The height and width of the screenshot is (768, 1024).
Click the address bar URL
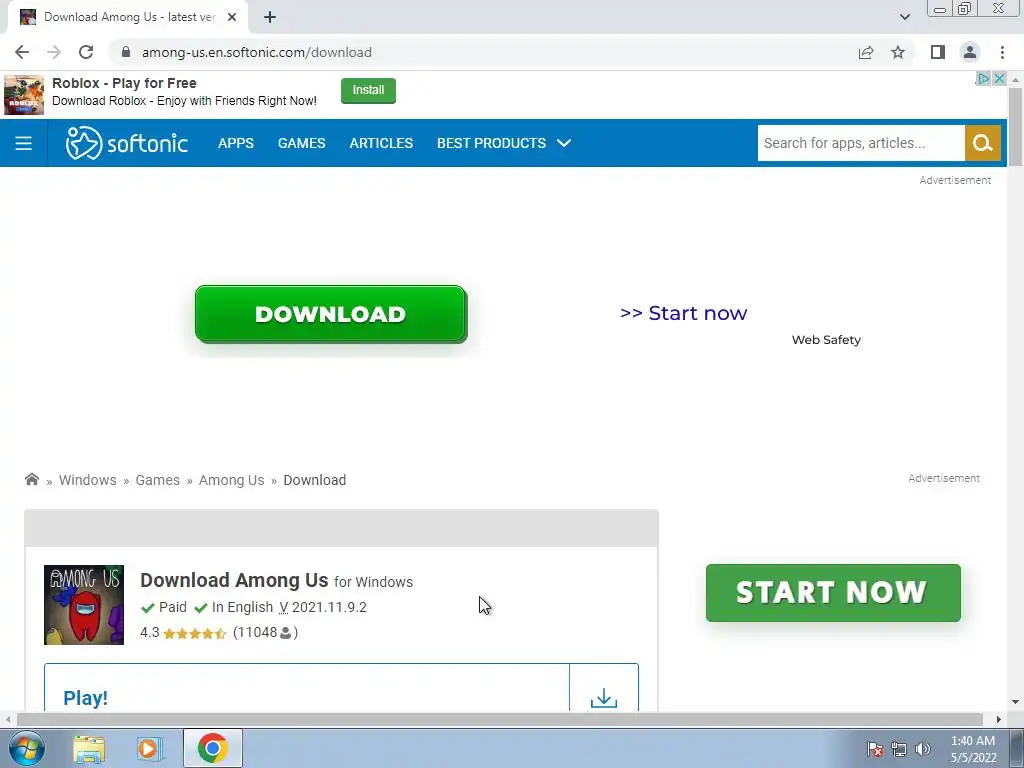coord(257,52)
